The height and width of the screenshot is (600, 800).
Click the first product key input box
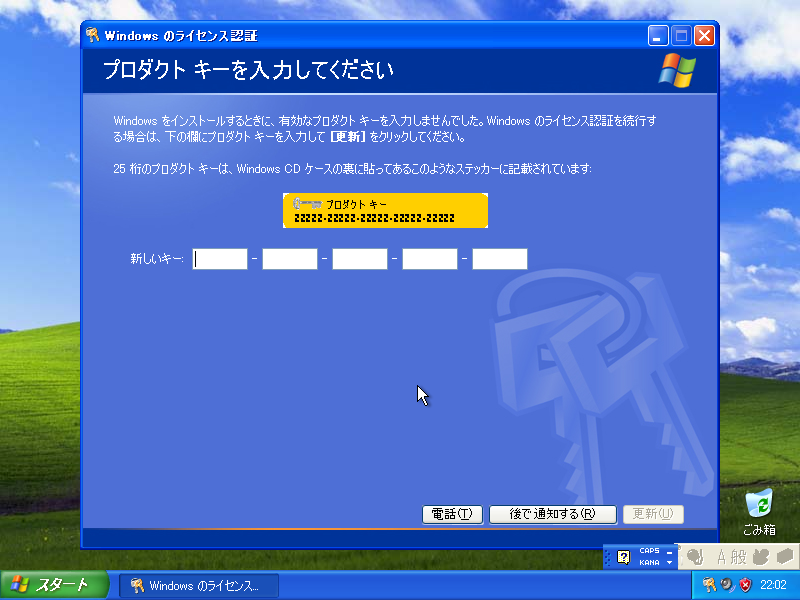click(219, 258)
